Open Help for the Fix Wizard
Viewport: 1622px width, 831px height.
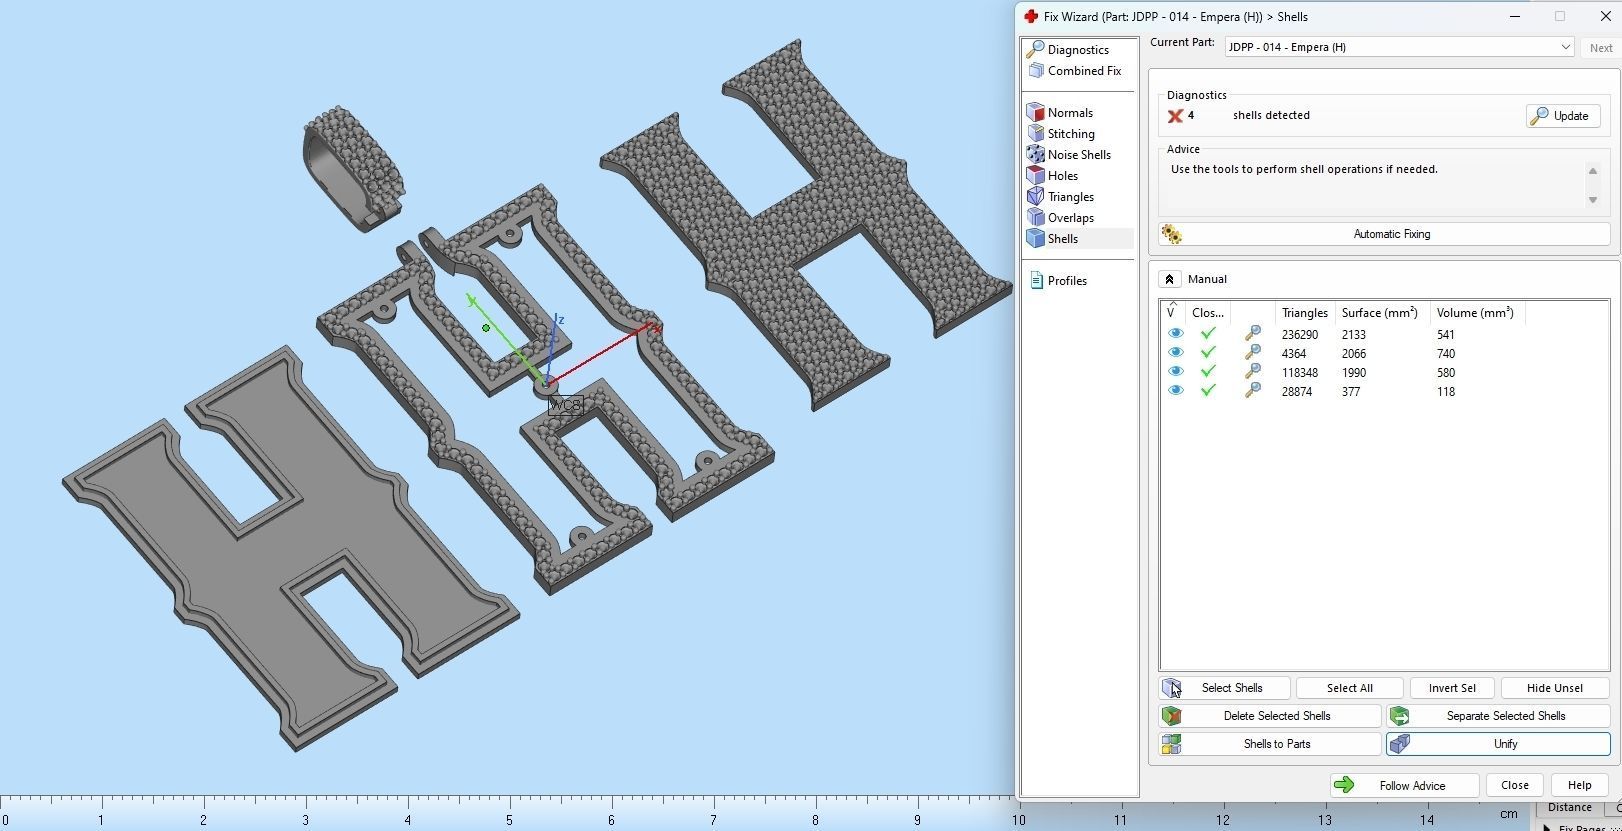coord(1580,785)
